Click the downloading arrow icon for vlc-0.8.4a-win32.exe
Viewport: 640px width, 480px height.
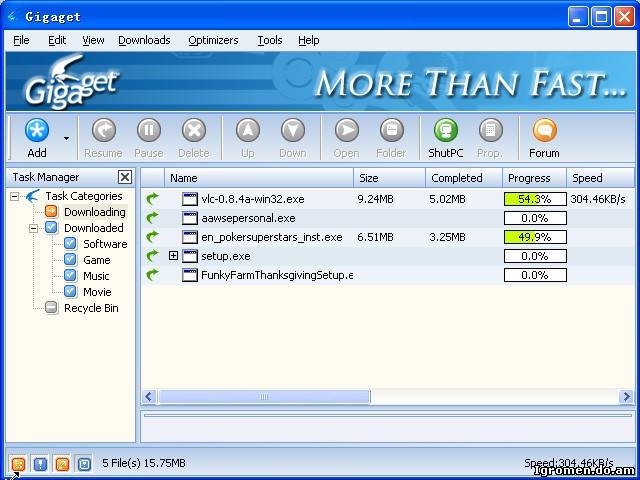pyautogui.click(x=152, y=199)
